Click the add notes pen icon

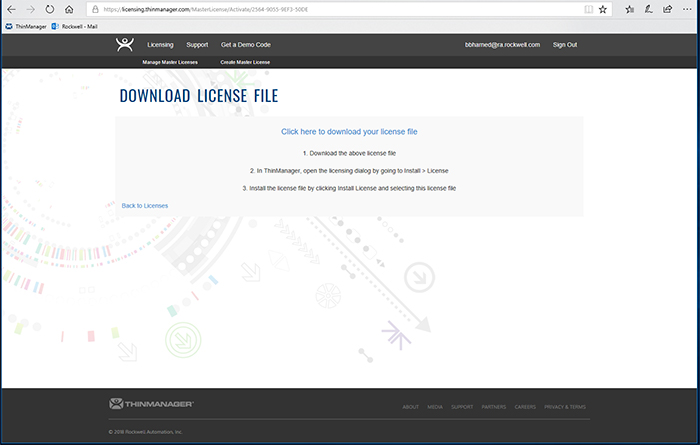pyautogui.click(x=649, y=9)
